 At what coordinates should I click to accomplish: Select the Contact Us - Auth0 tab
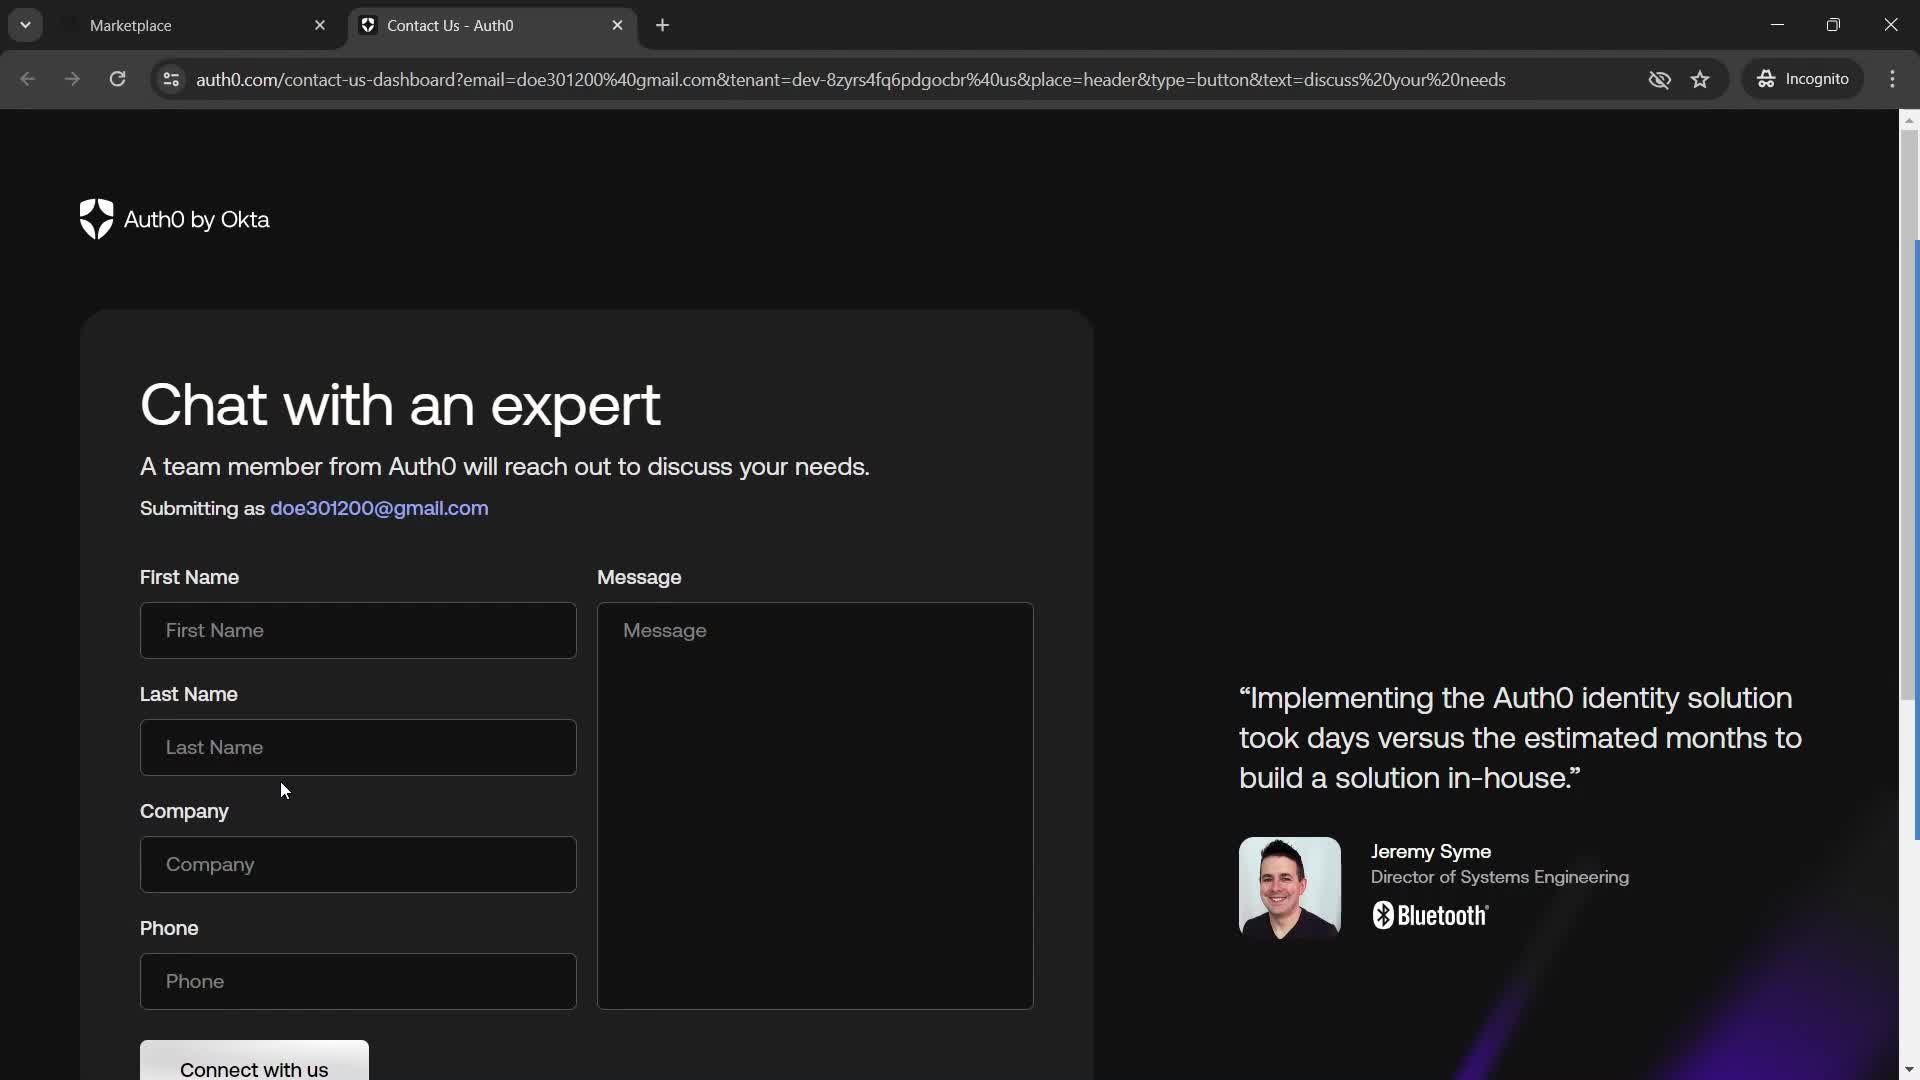coord(490,26)
